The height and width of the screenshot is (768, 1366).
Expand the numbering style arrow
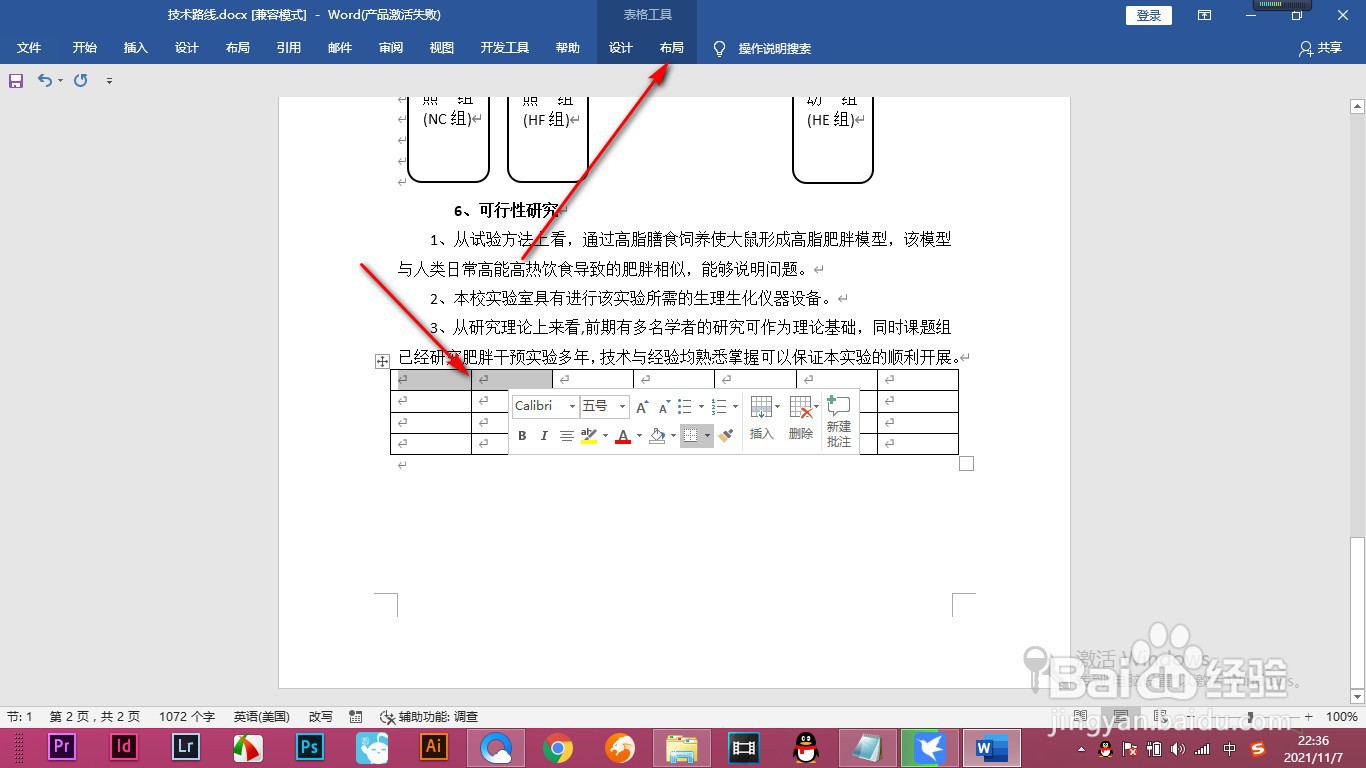pos(735,406)
